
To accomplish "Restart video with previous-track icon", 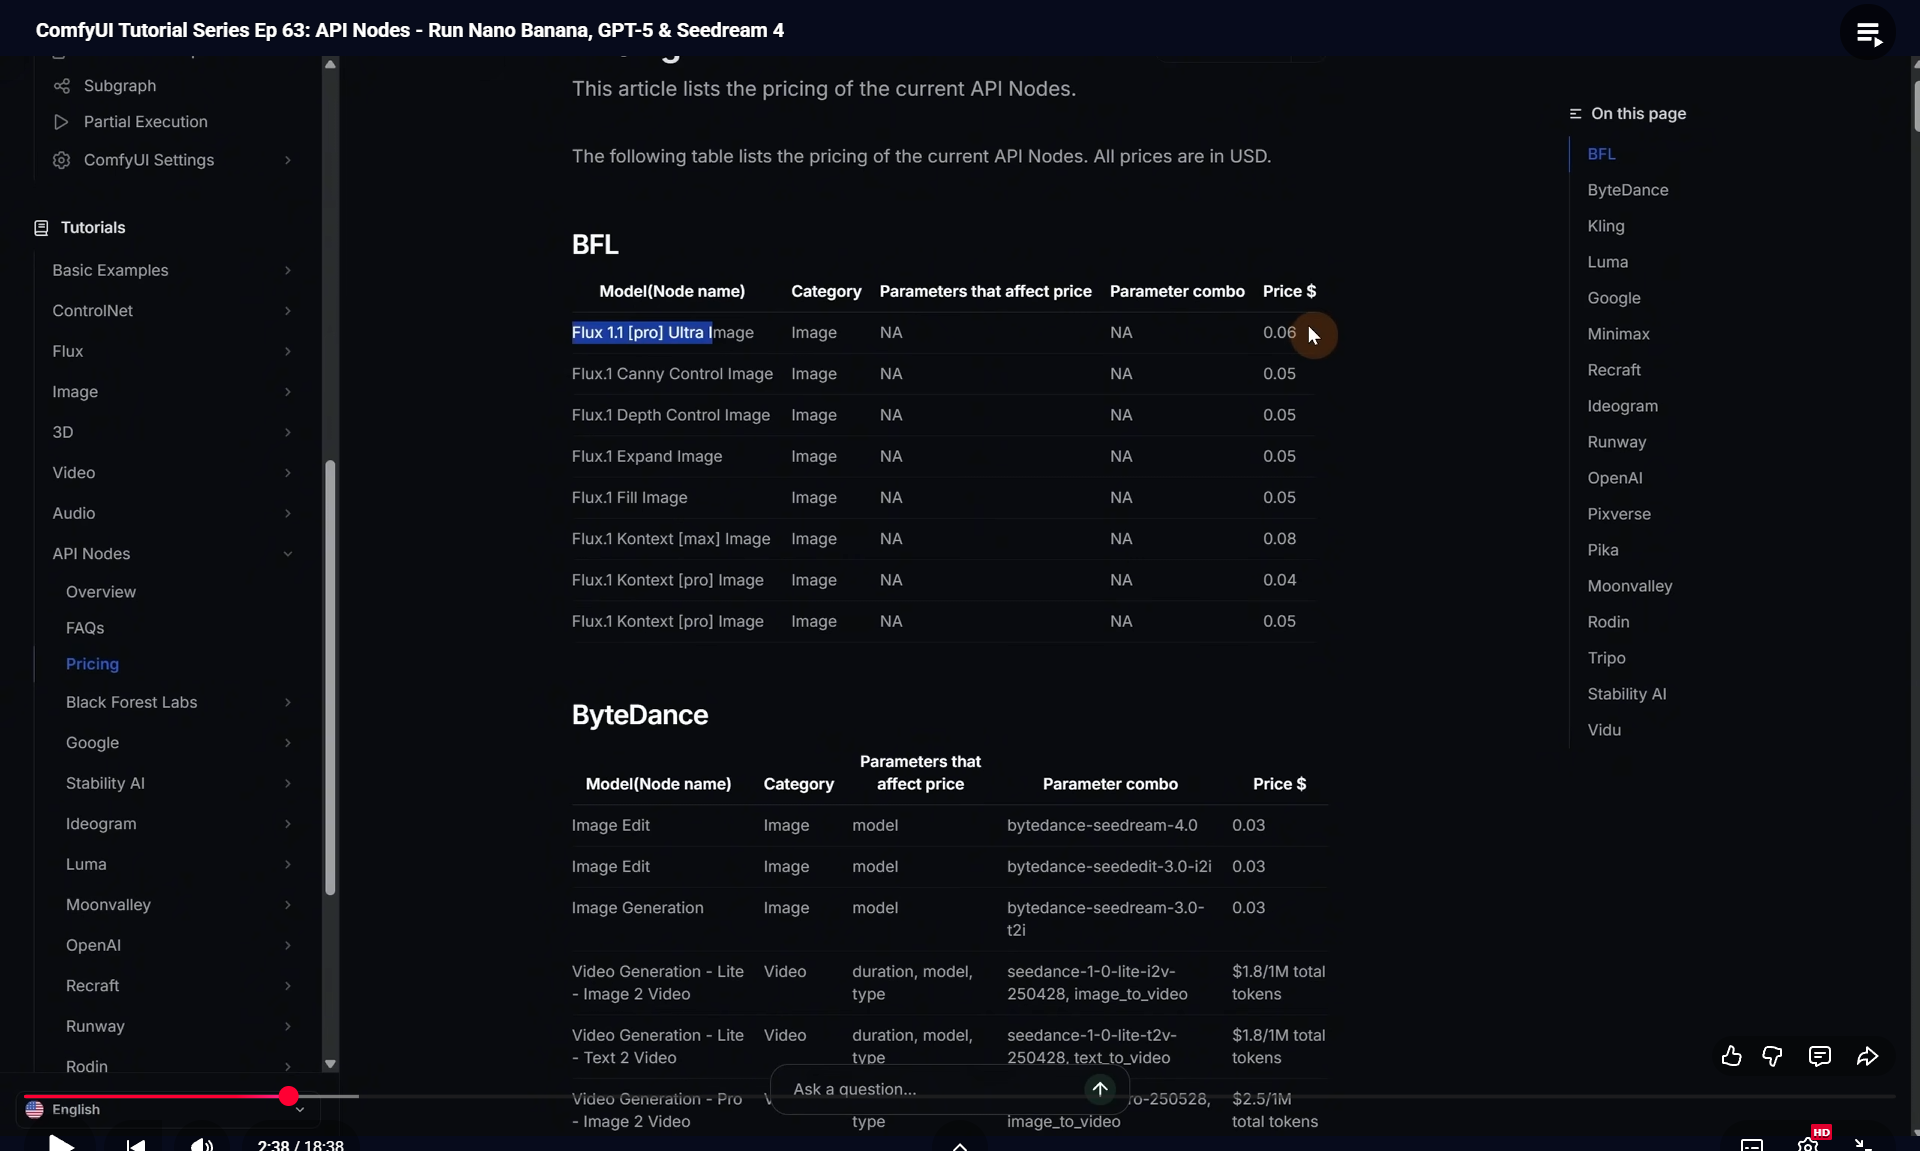I will click(x=136, y=1144).
